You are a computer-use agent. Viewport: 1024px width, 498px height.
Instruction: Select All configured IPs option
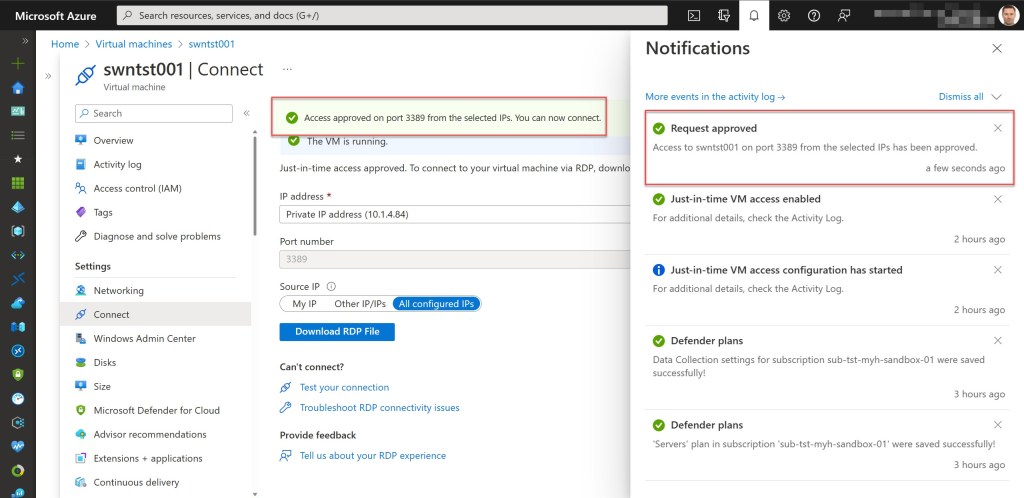pyautogui.click(x=437, y=303)
